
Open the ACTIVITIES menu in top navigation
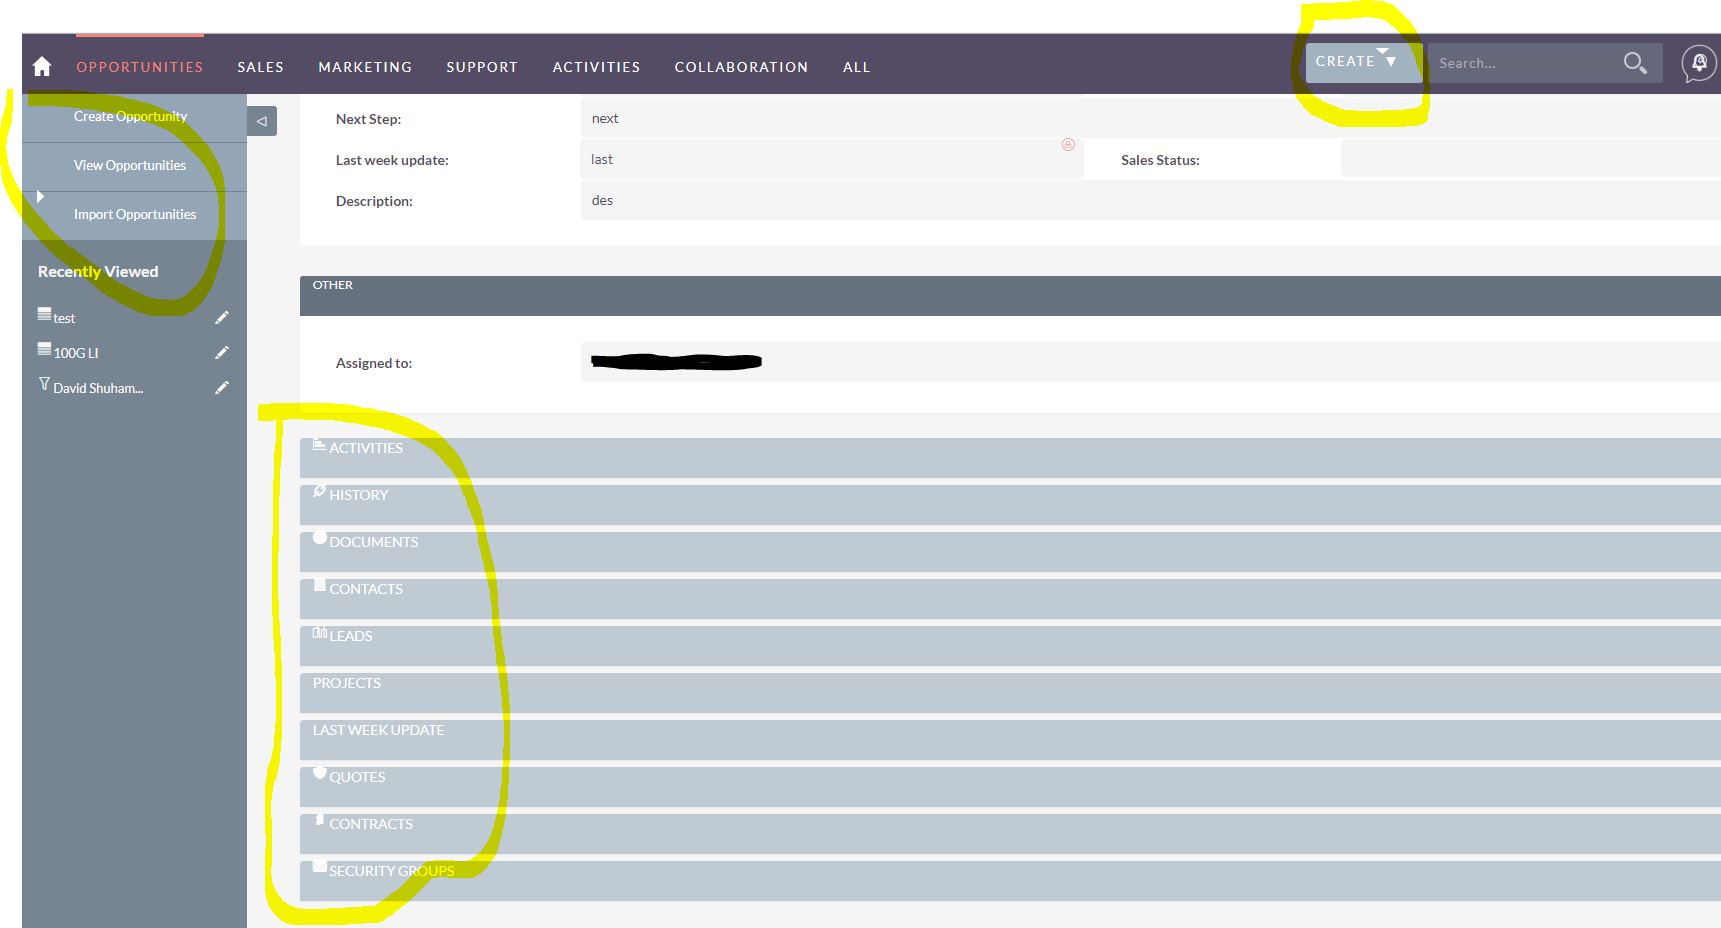597,67
